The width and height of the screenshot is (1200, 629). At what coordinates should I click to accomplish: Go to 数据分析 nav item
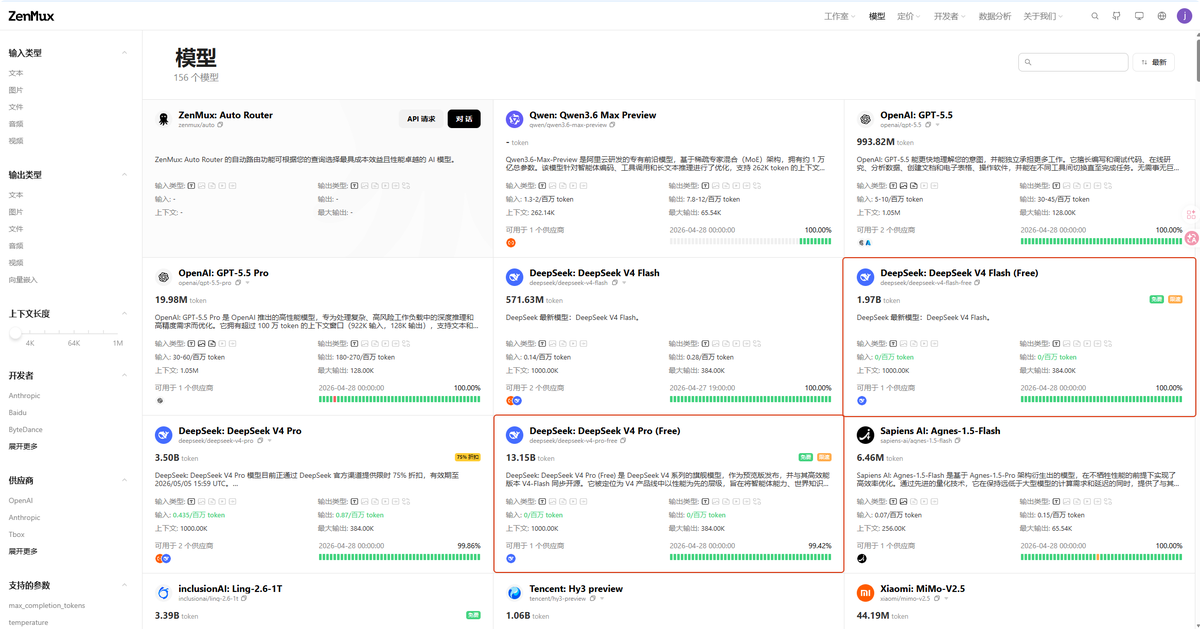[x=994, y=16]
